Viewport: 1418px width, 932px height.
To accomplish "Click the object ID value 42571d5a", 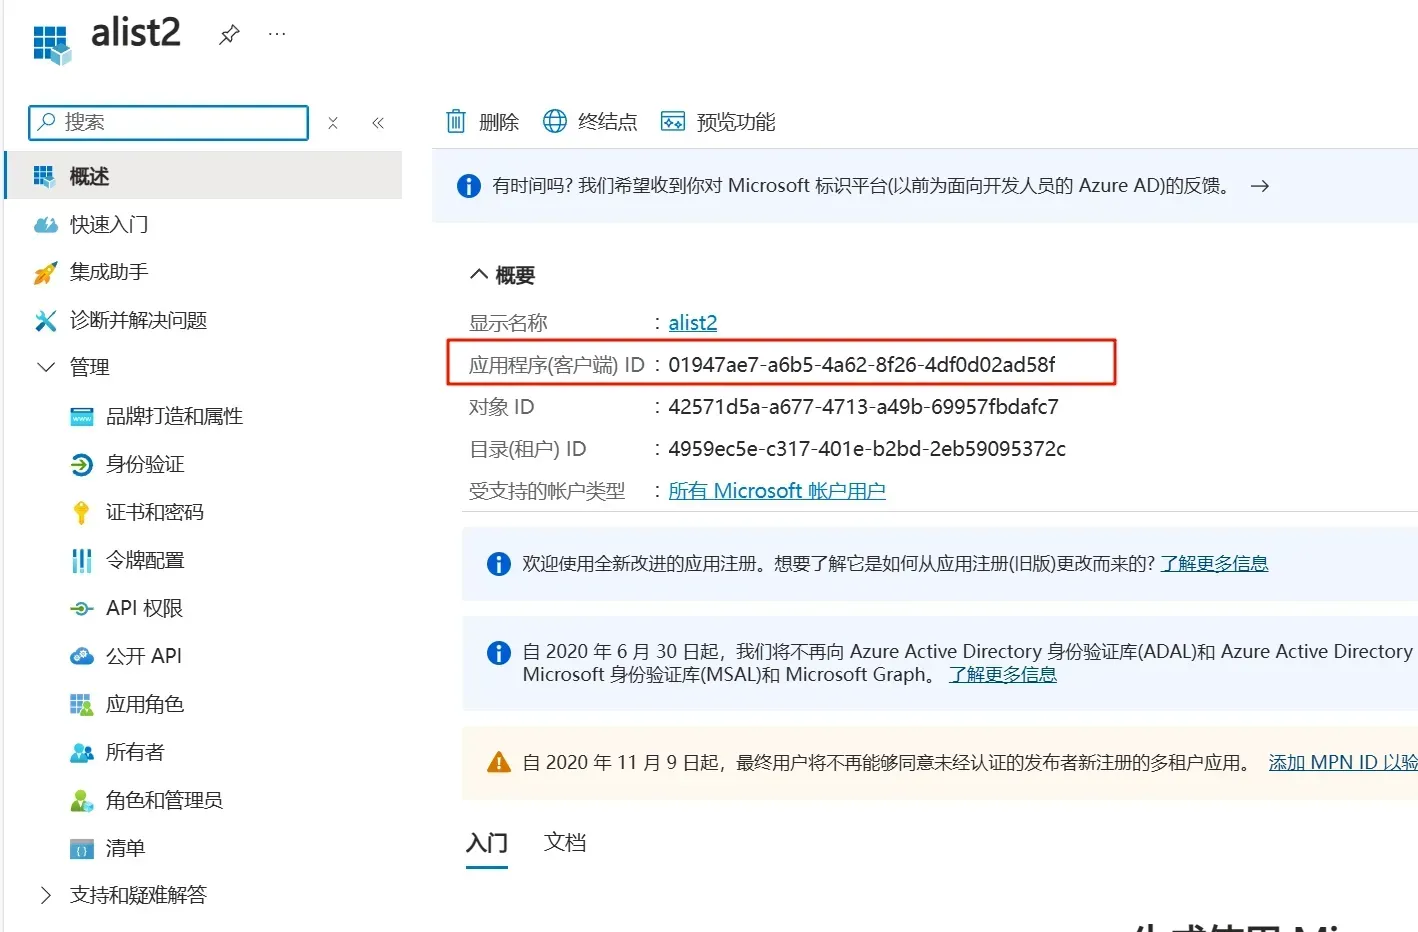I will (863, 407).
